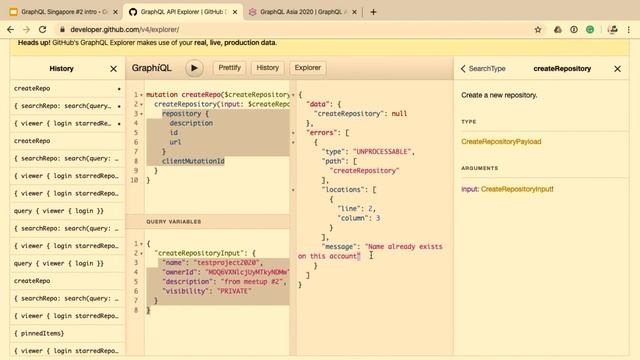Click the circled info extension icon
Screen dimensions: 640x360
[x=574, y=29]
